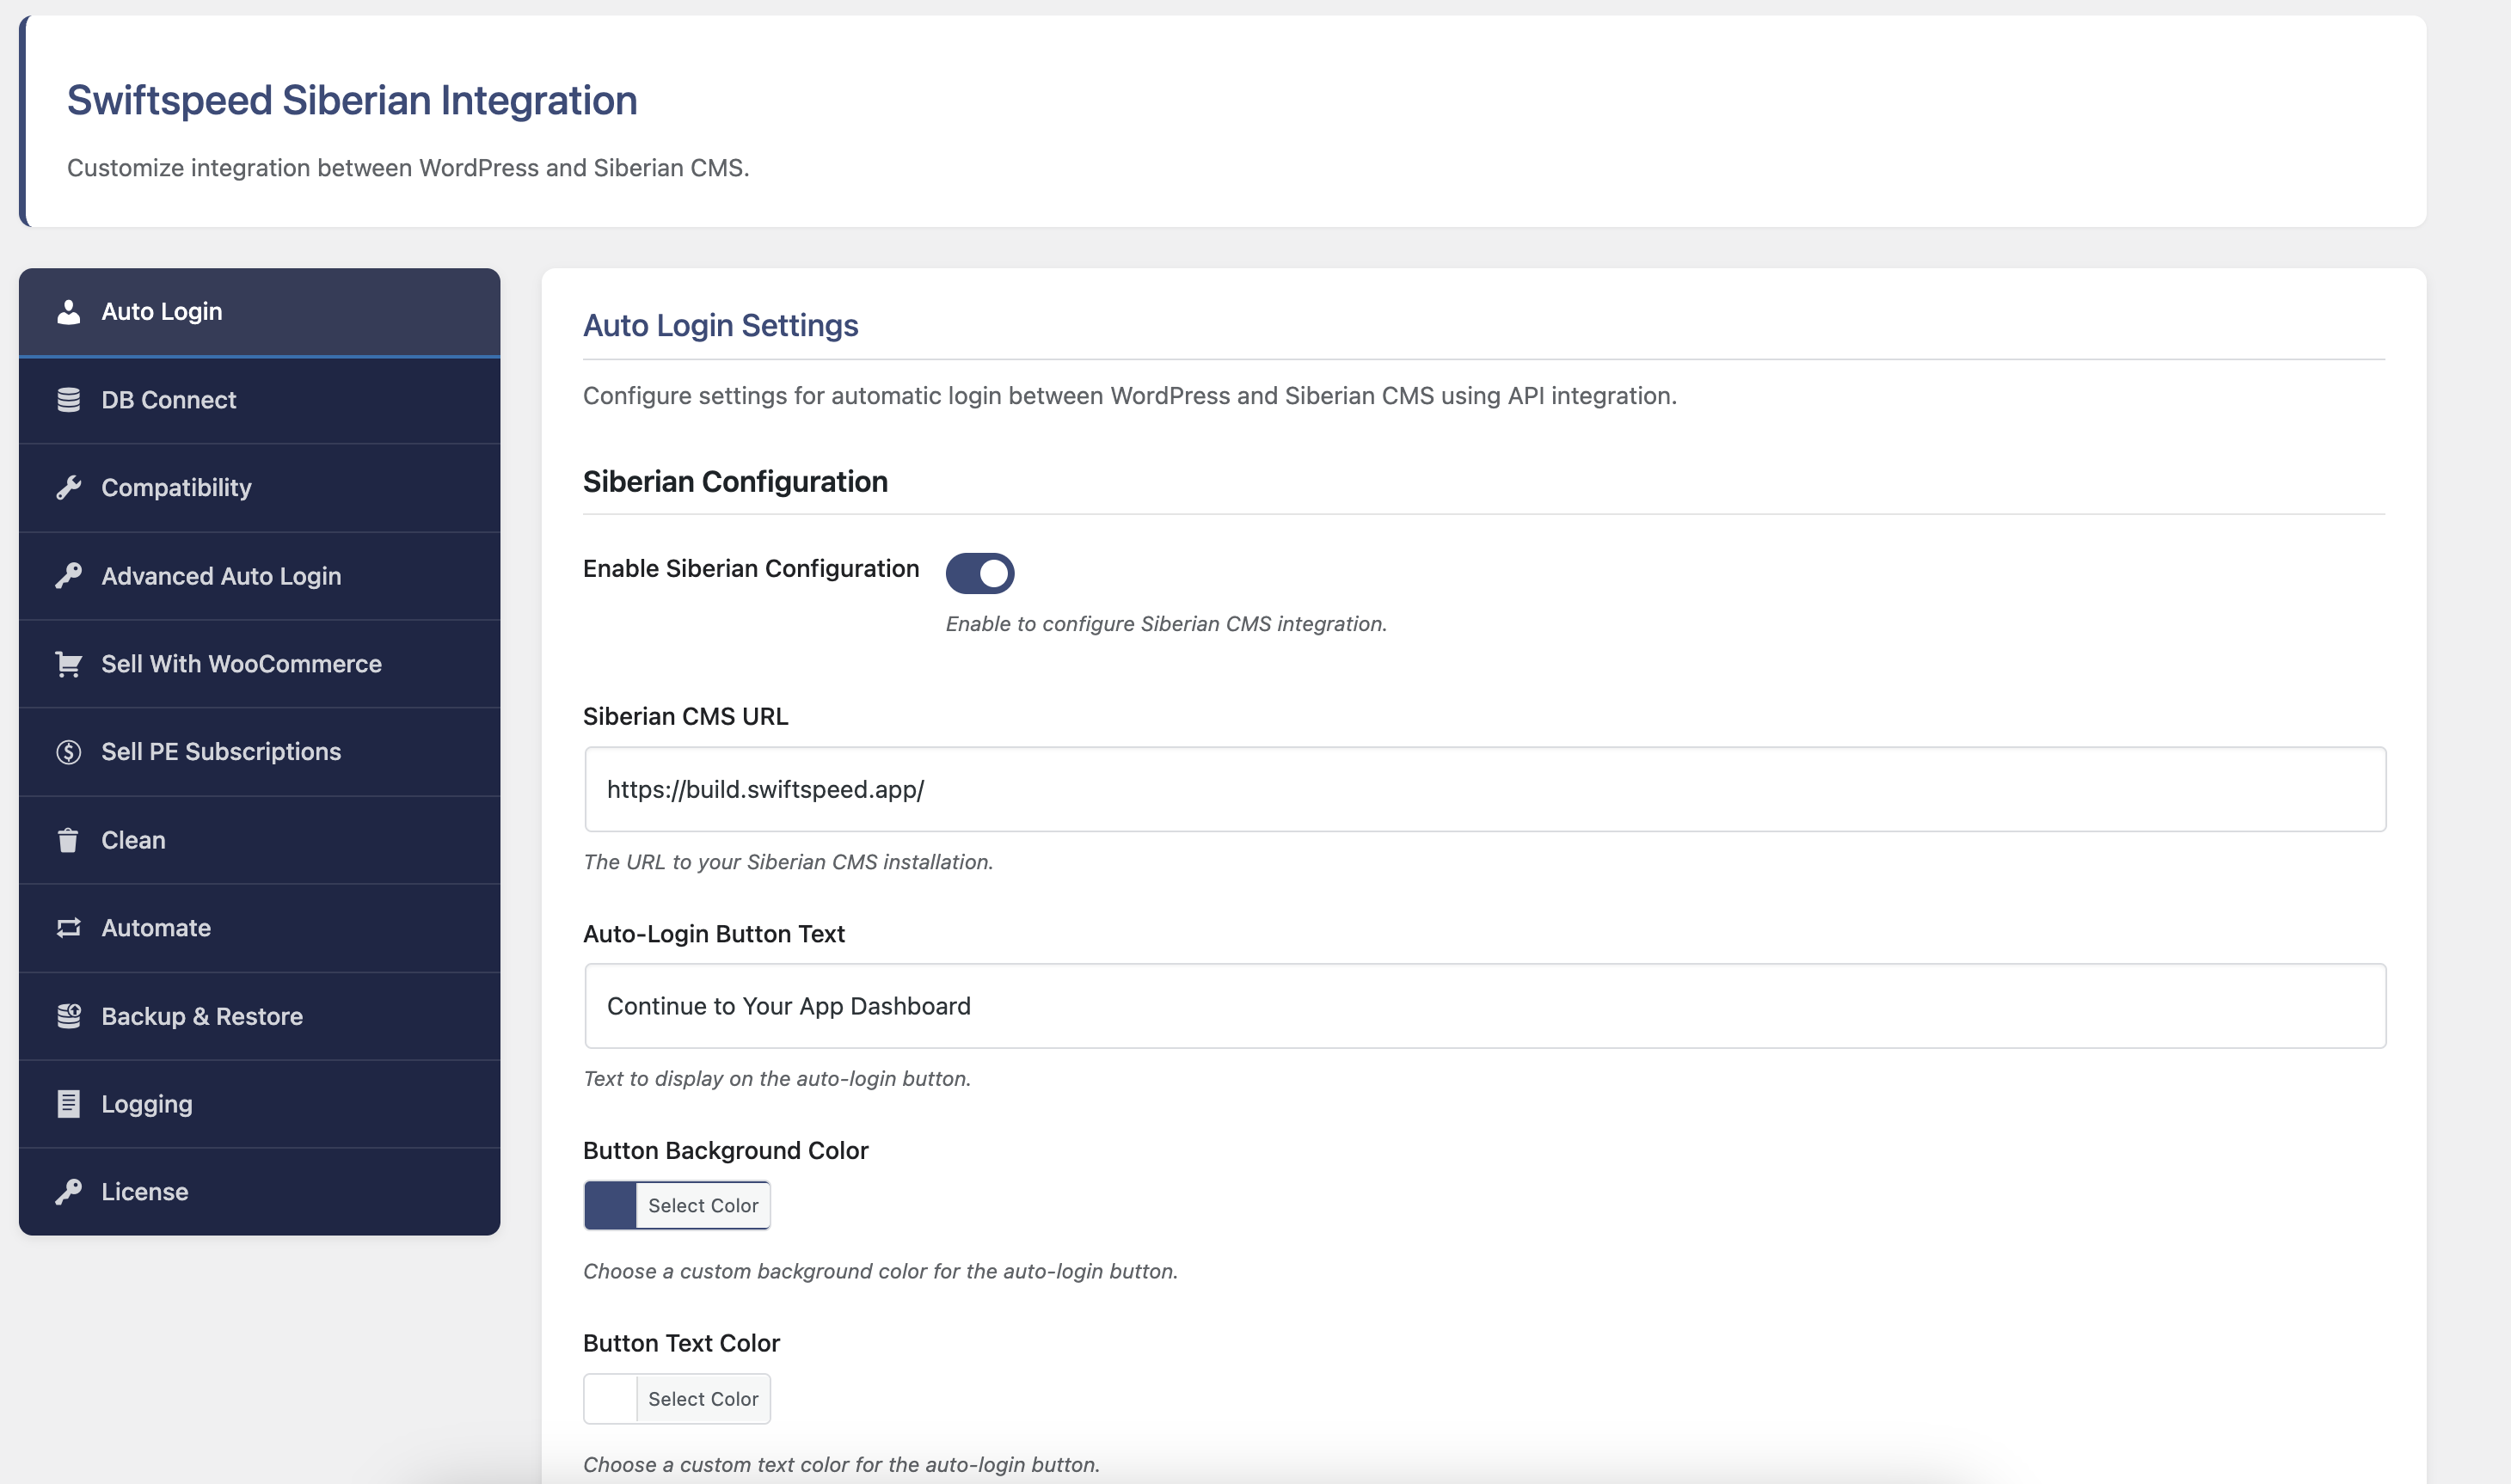Open the Auto Login tab
Screen dimensions: 2511x1484
pos(259,312)
